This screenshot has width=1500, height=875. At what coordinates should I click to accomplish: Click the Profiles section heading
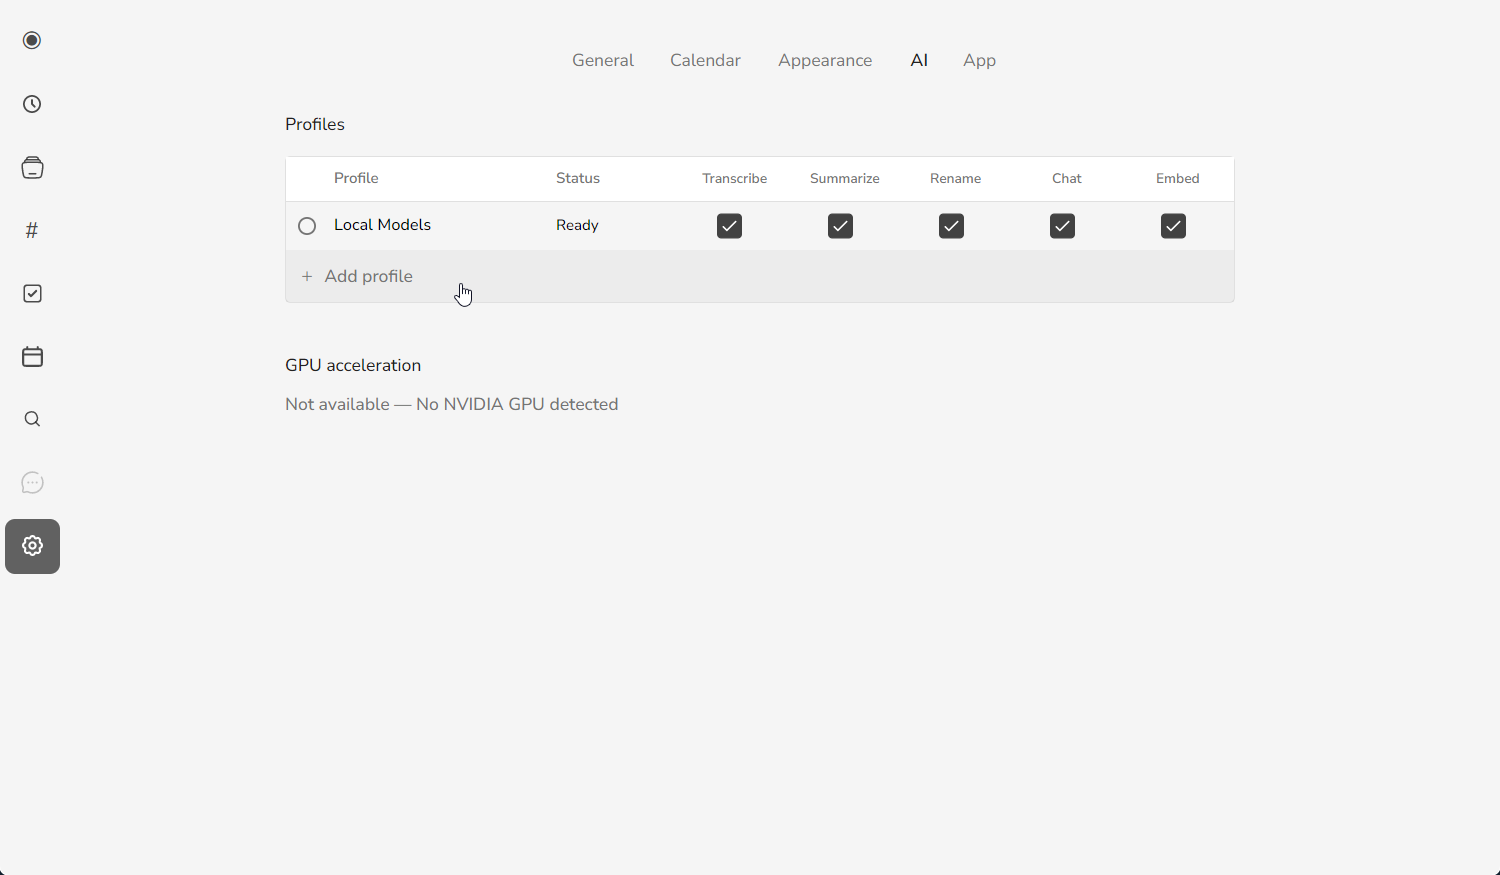315,124
